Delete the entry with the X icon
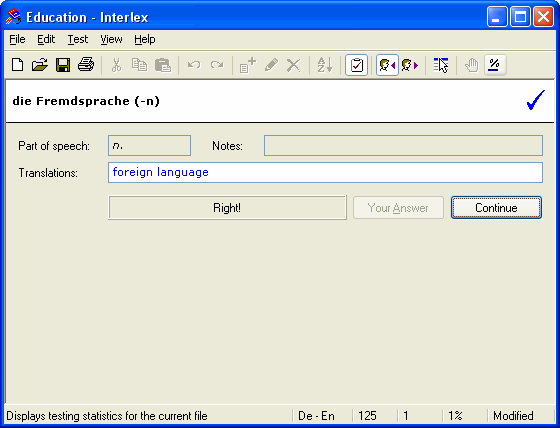560x428 pixels. pos(294,65)
